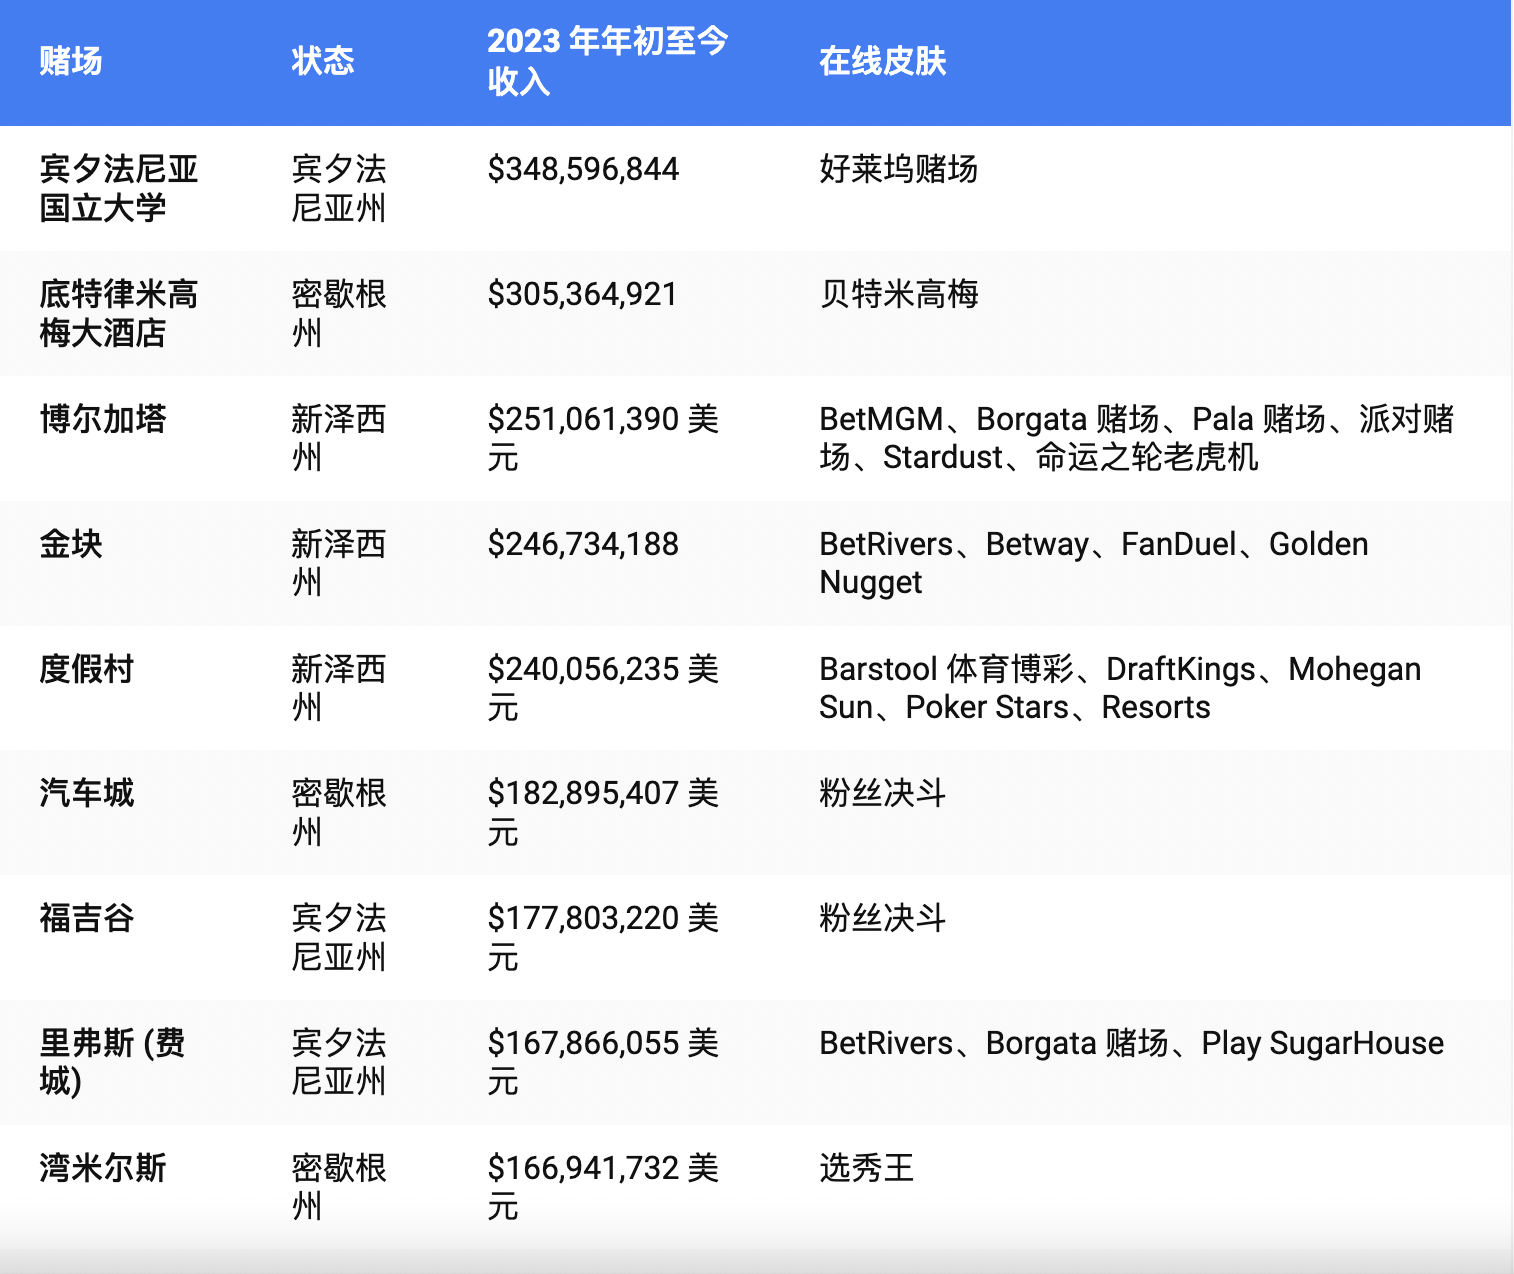Click 新泽西州 in the 度假村 row

(339, 688)
